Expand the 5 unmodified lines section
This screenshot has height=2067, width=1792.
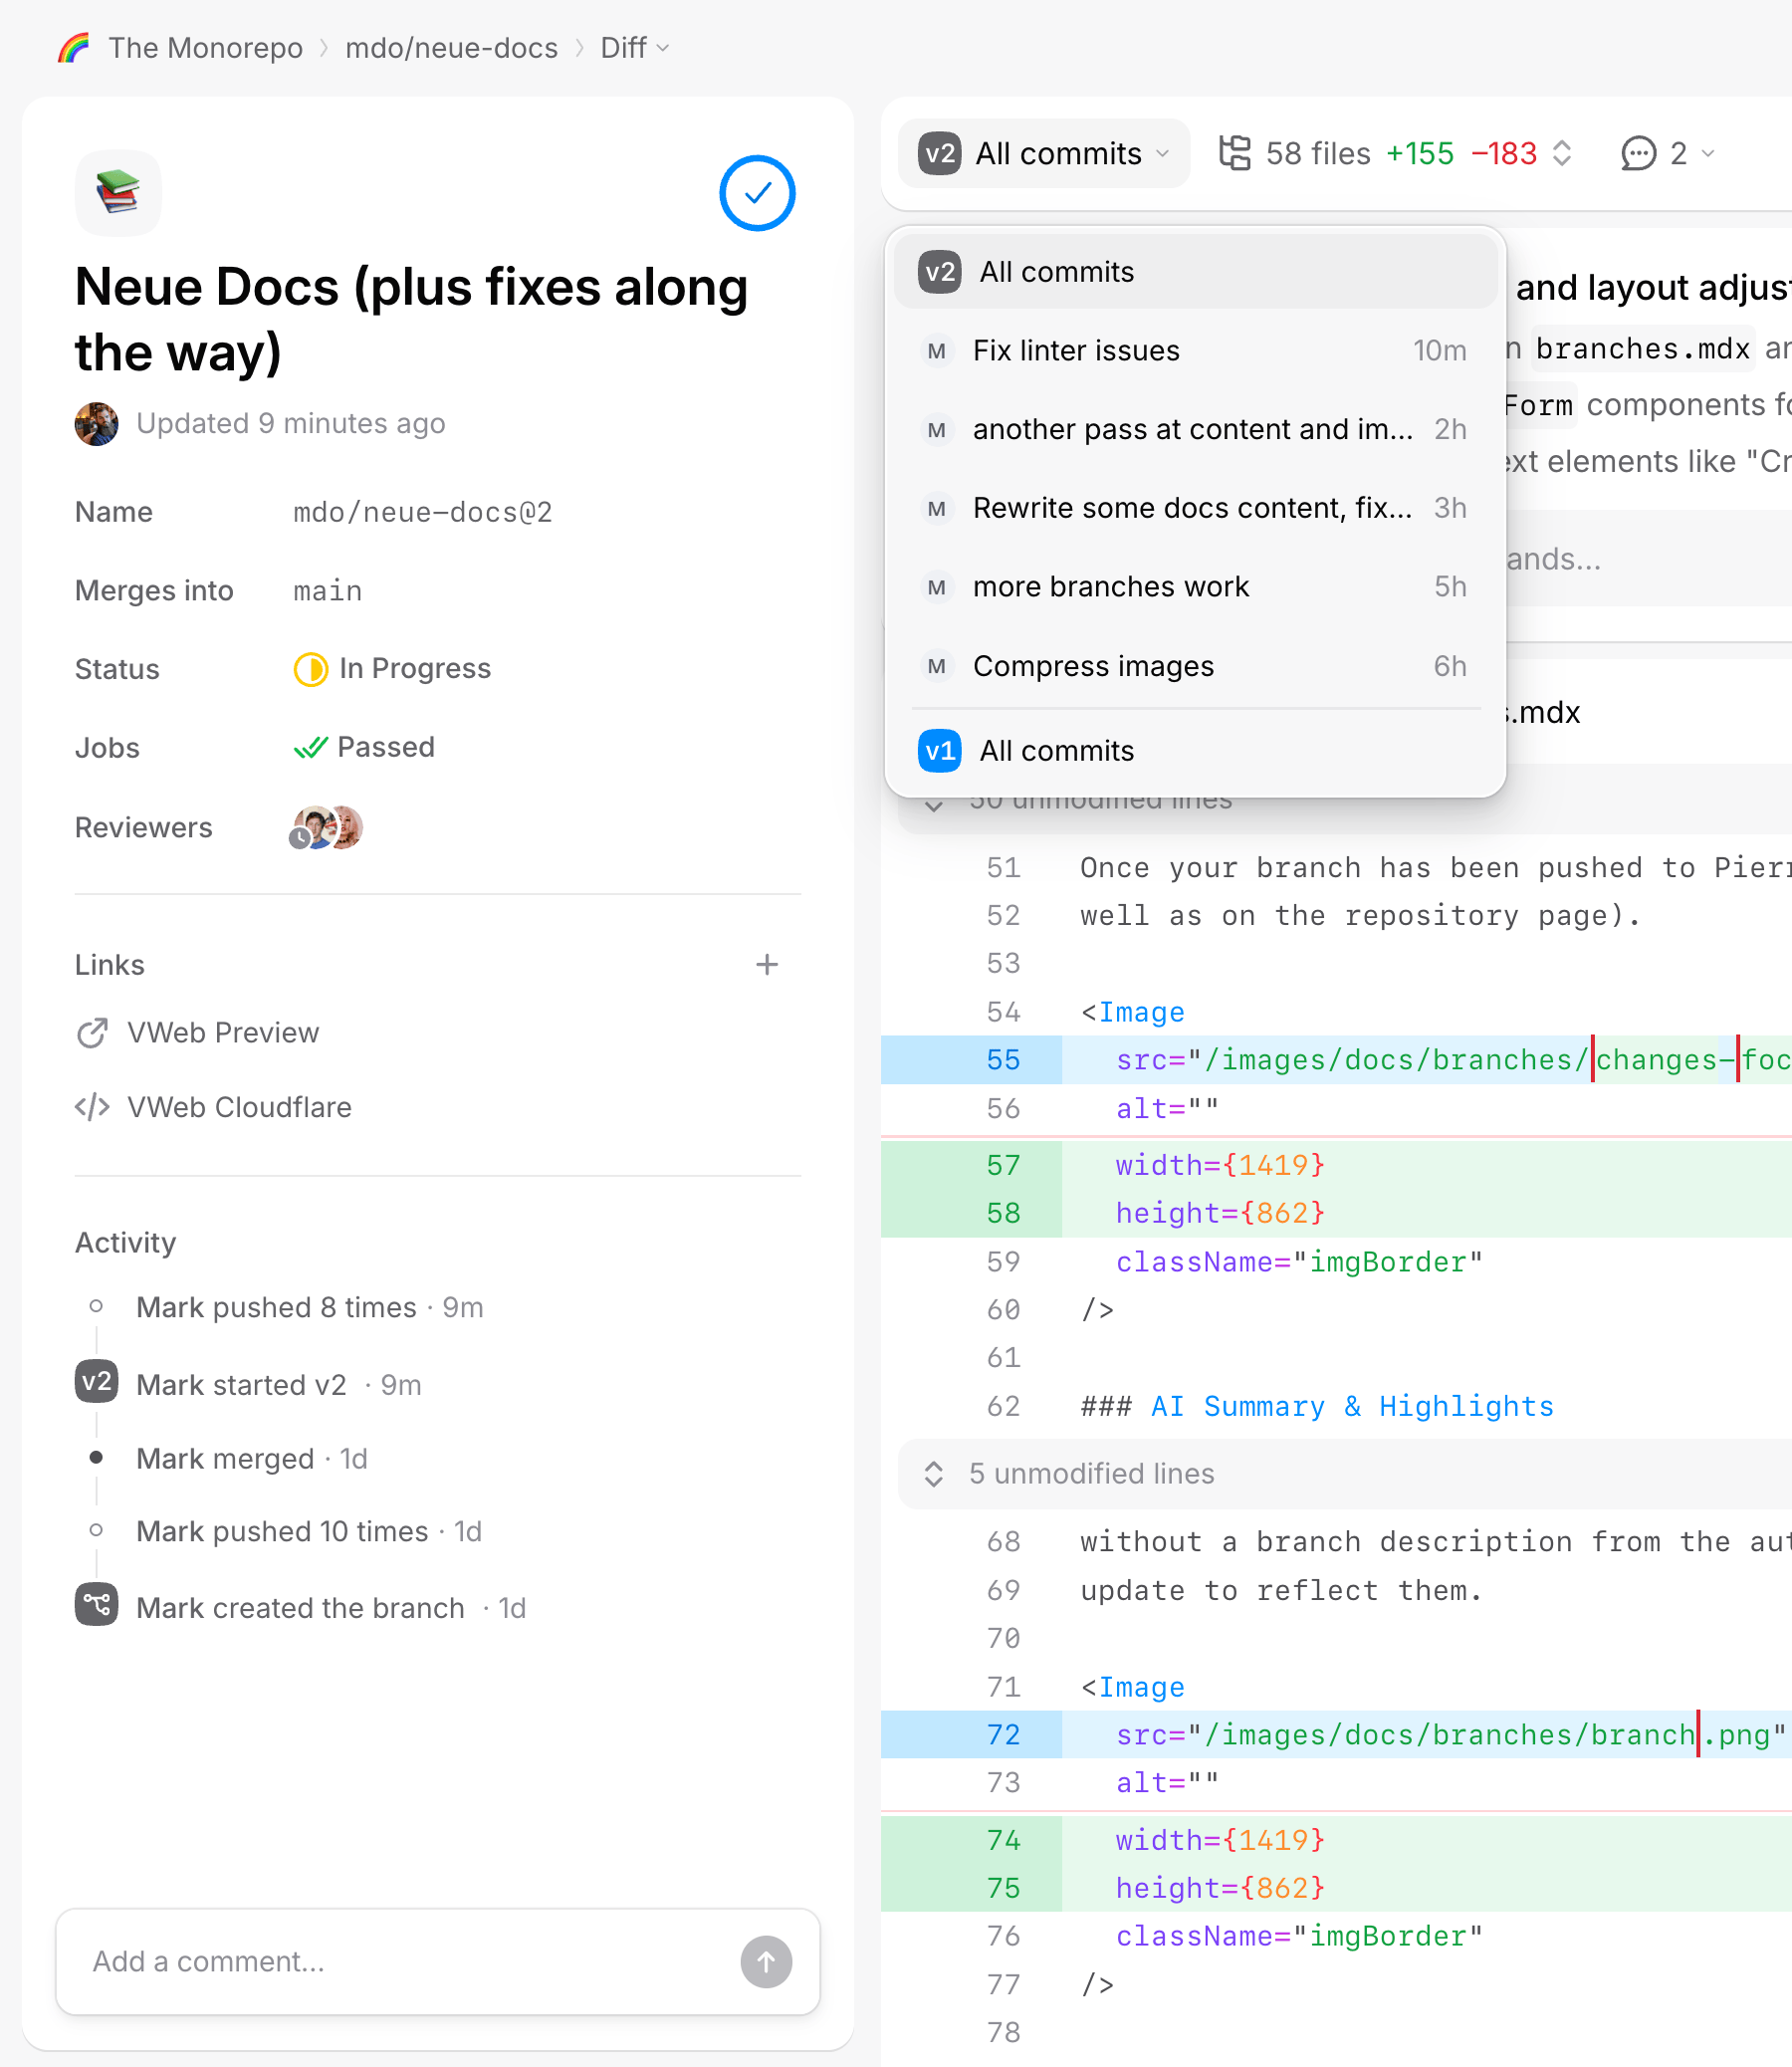tap(1091, 1474)
